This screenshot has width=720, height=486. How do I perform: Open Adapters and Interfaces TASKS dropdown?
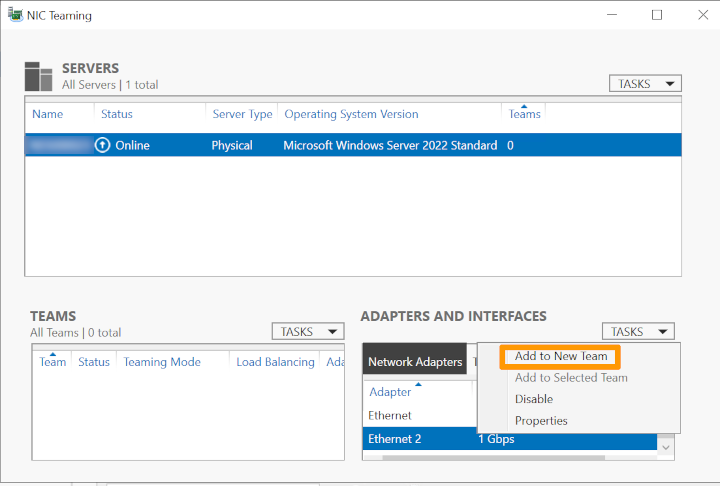pyautogui.click(x=638, y=331)
